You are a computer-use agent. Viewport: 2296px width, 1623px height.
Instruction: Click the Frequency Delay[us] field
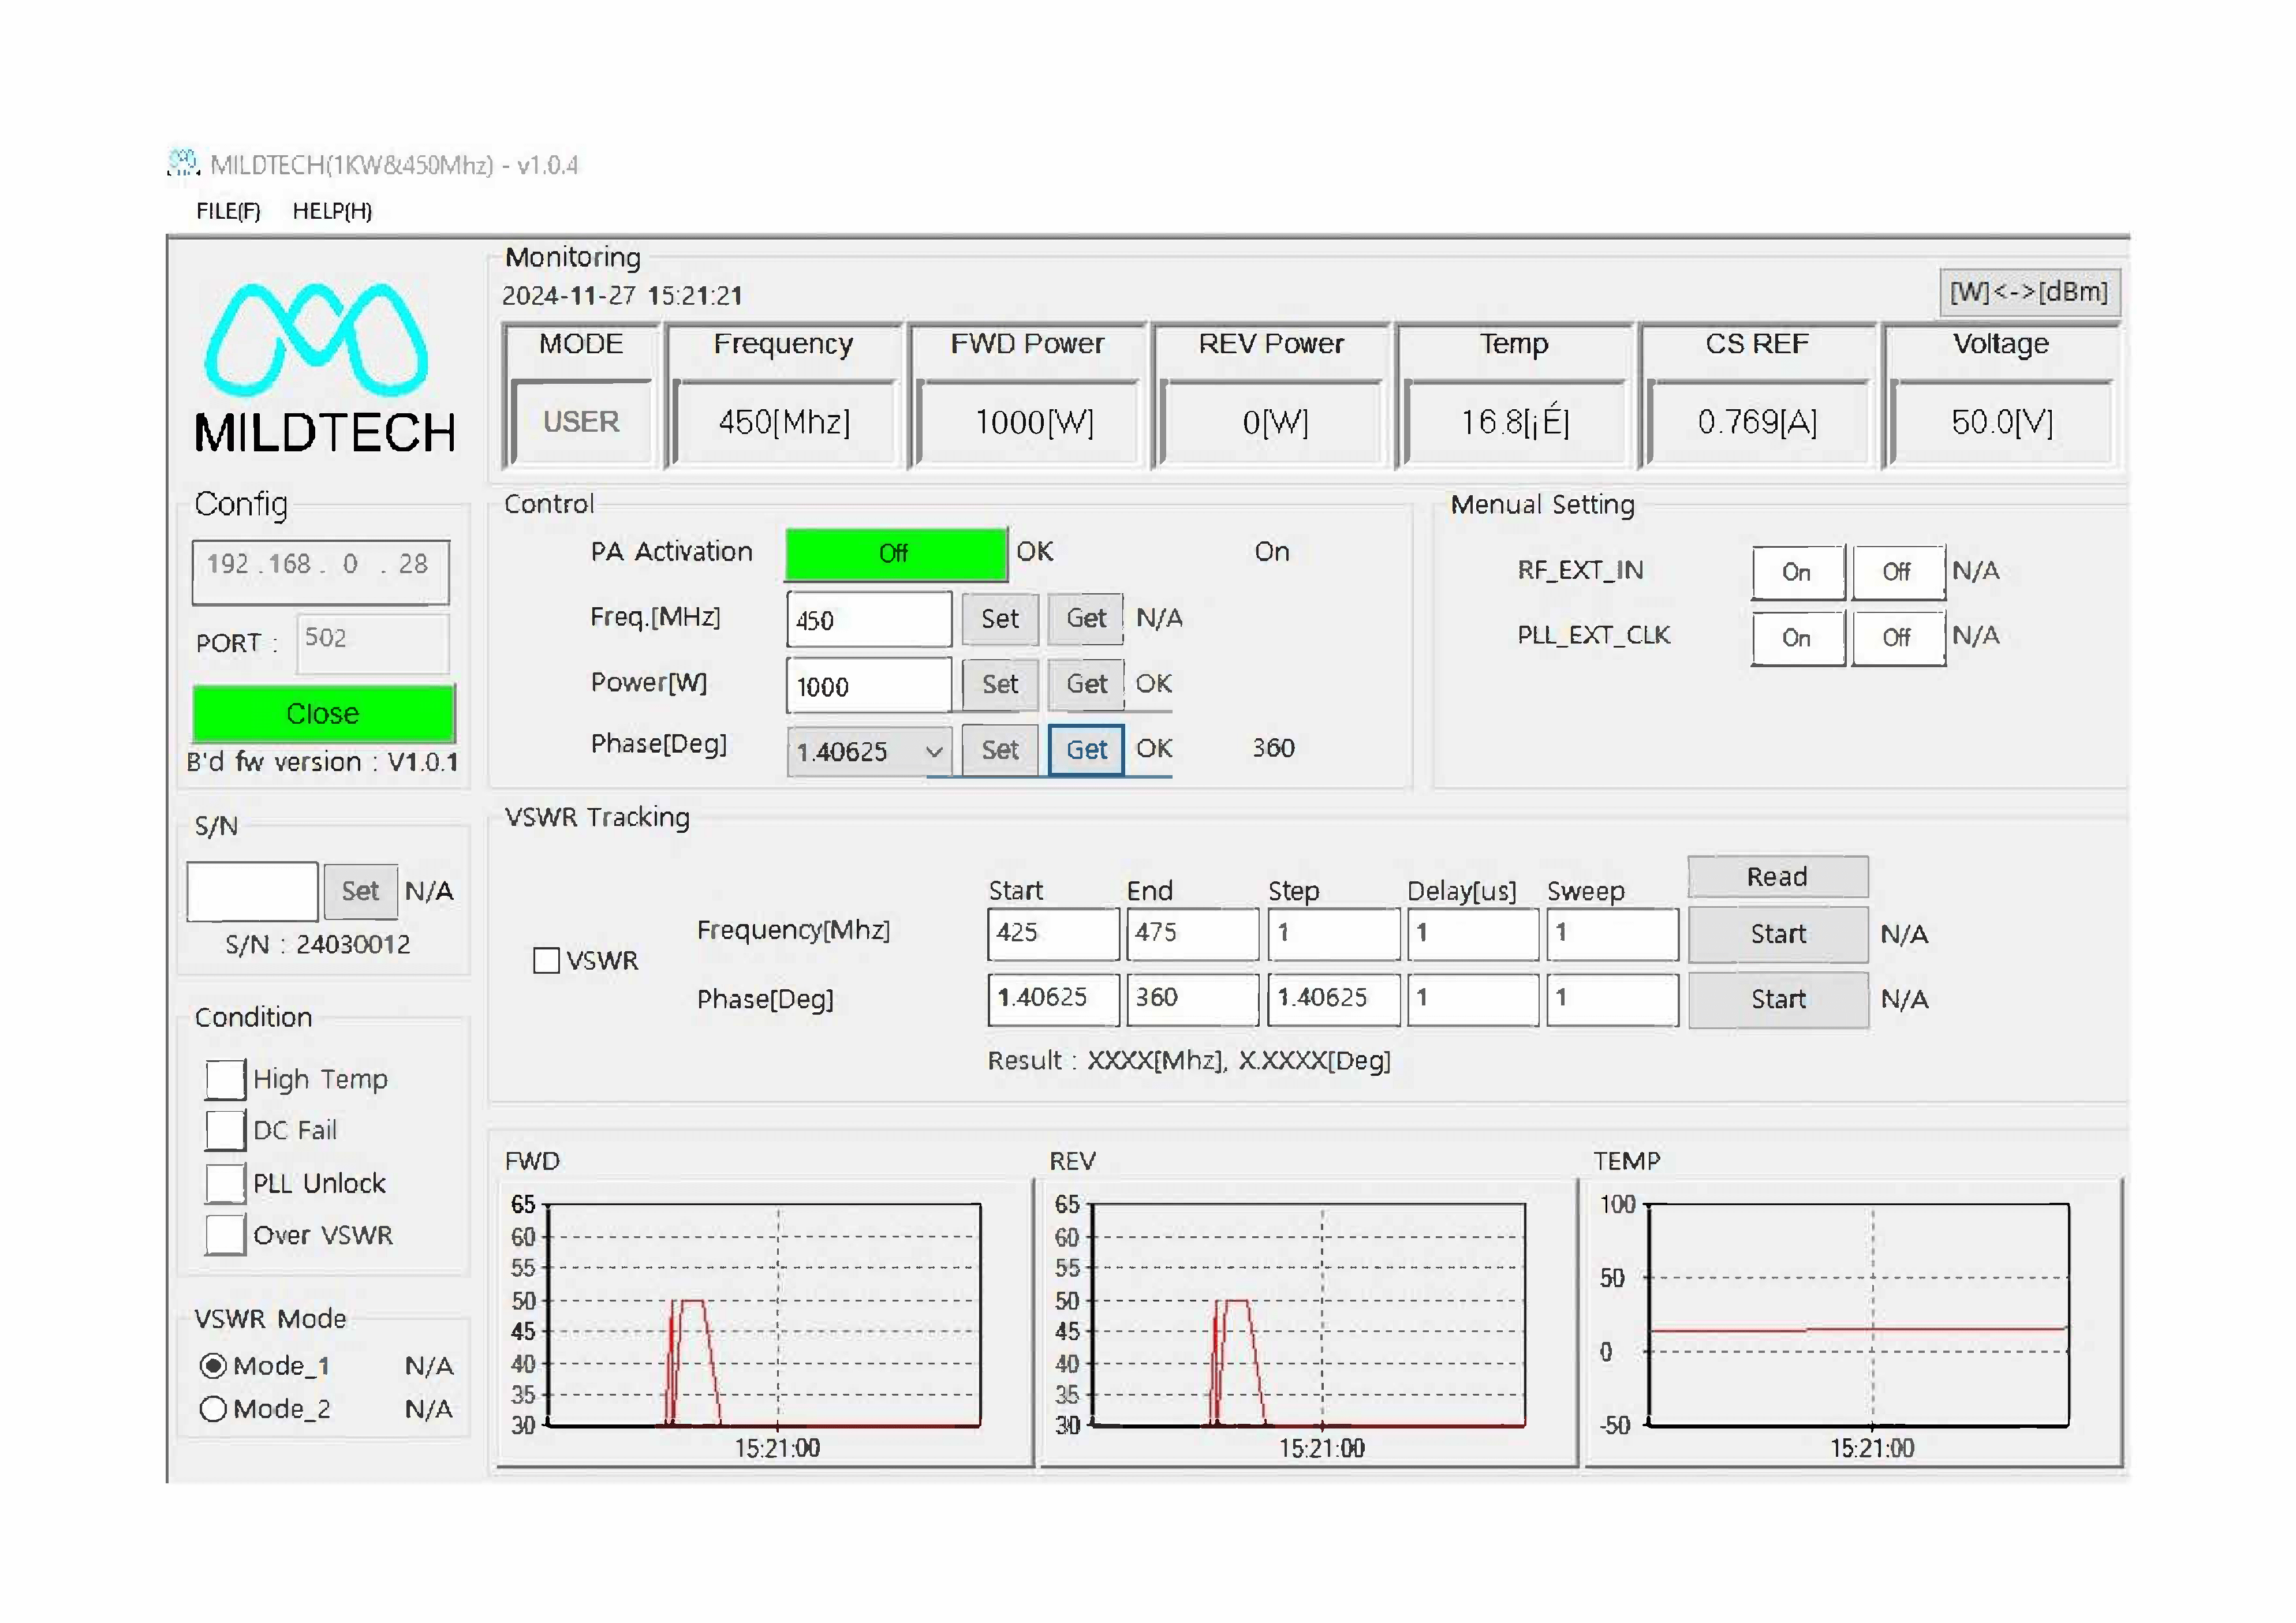coord(1473,934)
